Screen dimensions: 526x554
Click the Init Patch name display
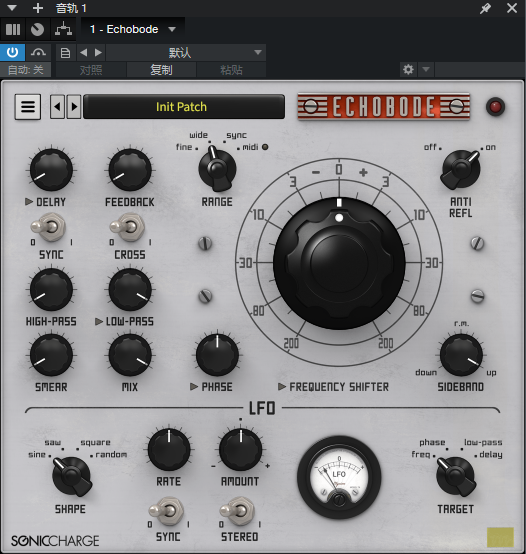pyautogui.click(x=184, y=106)
